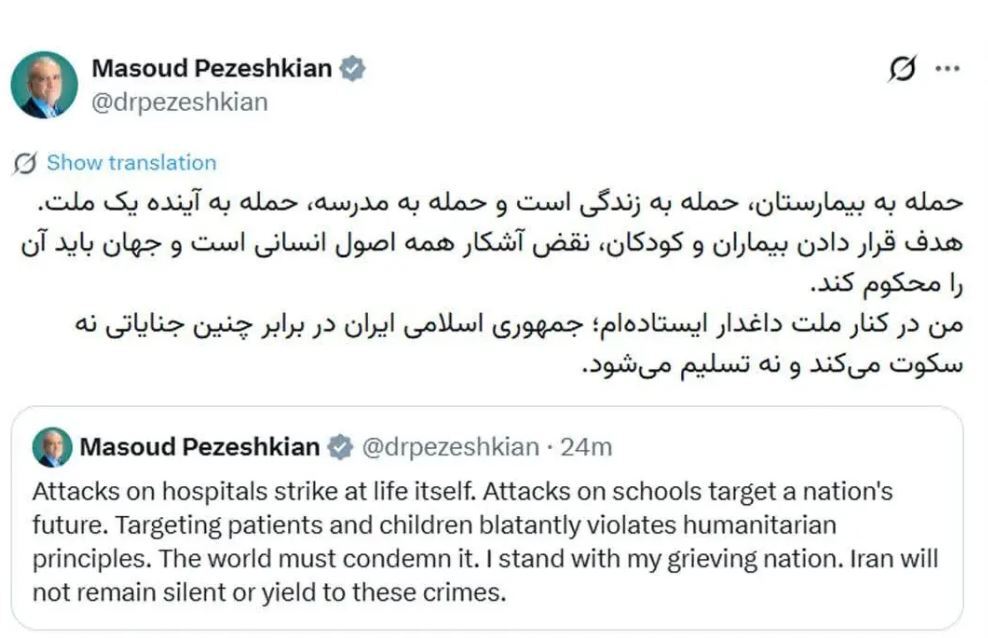
Task: Show translation of the Persian post
Action: pos(131,163)
